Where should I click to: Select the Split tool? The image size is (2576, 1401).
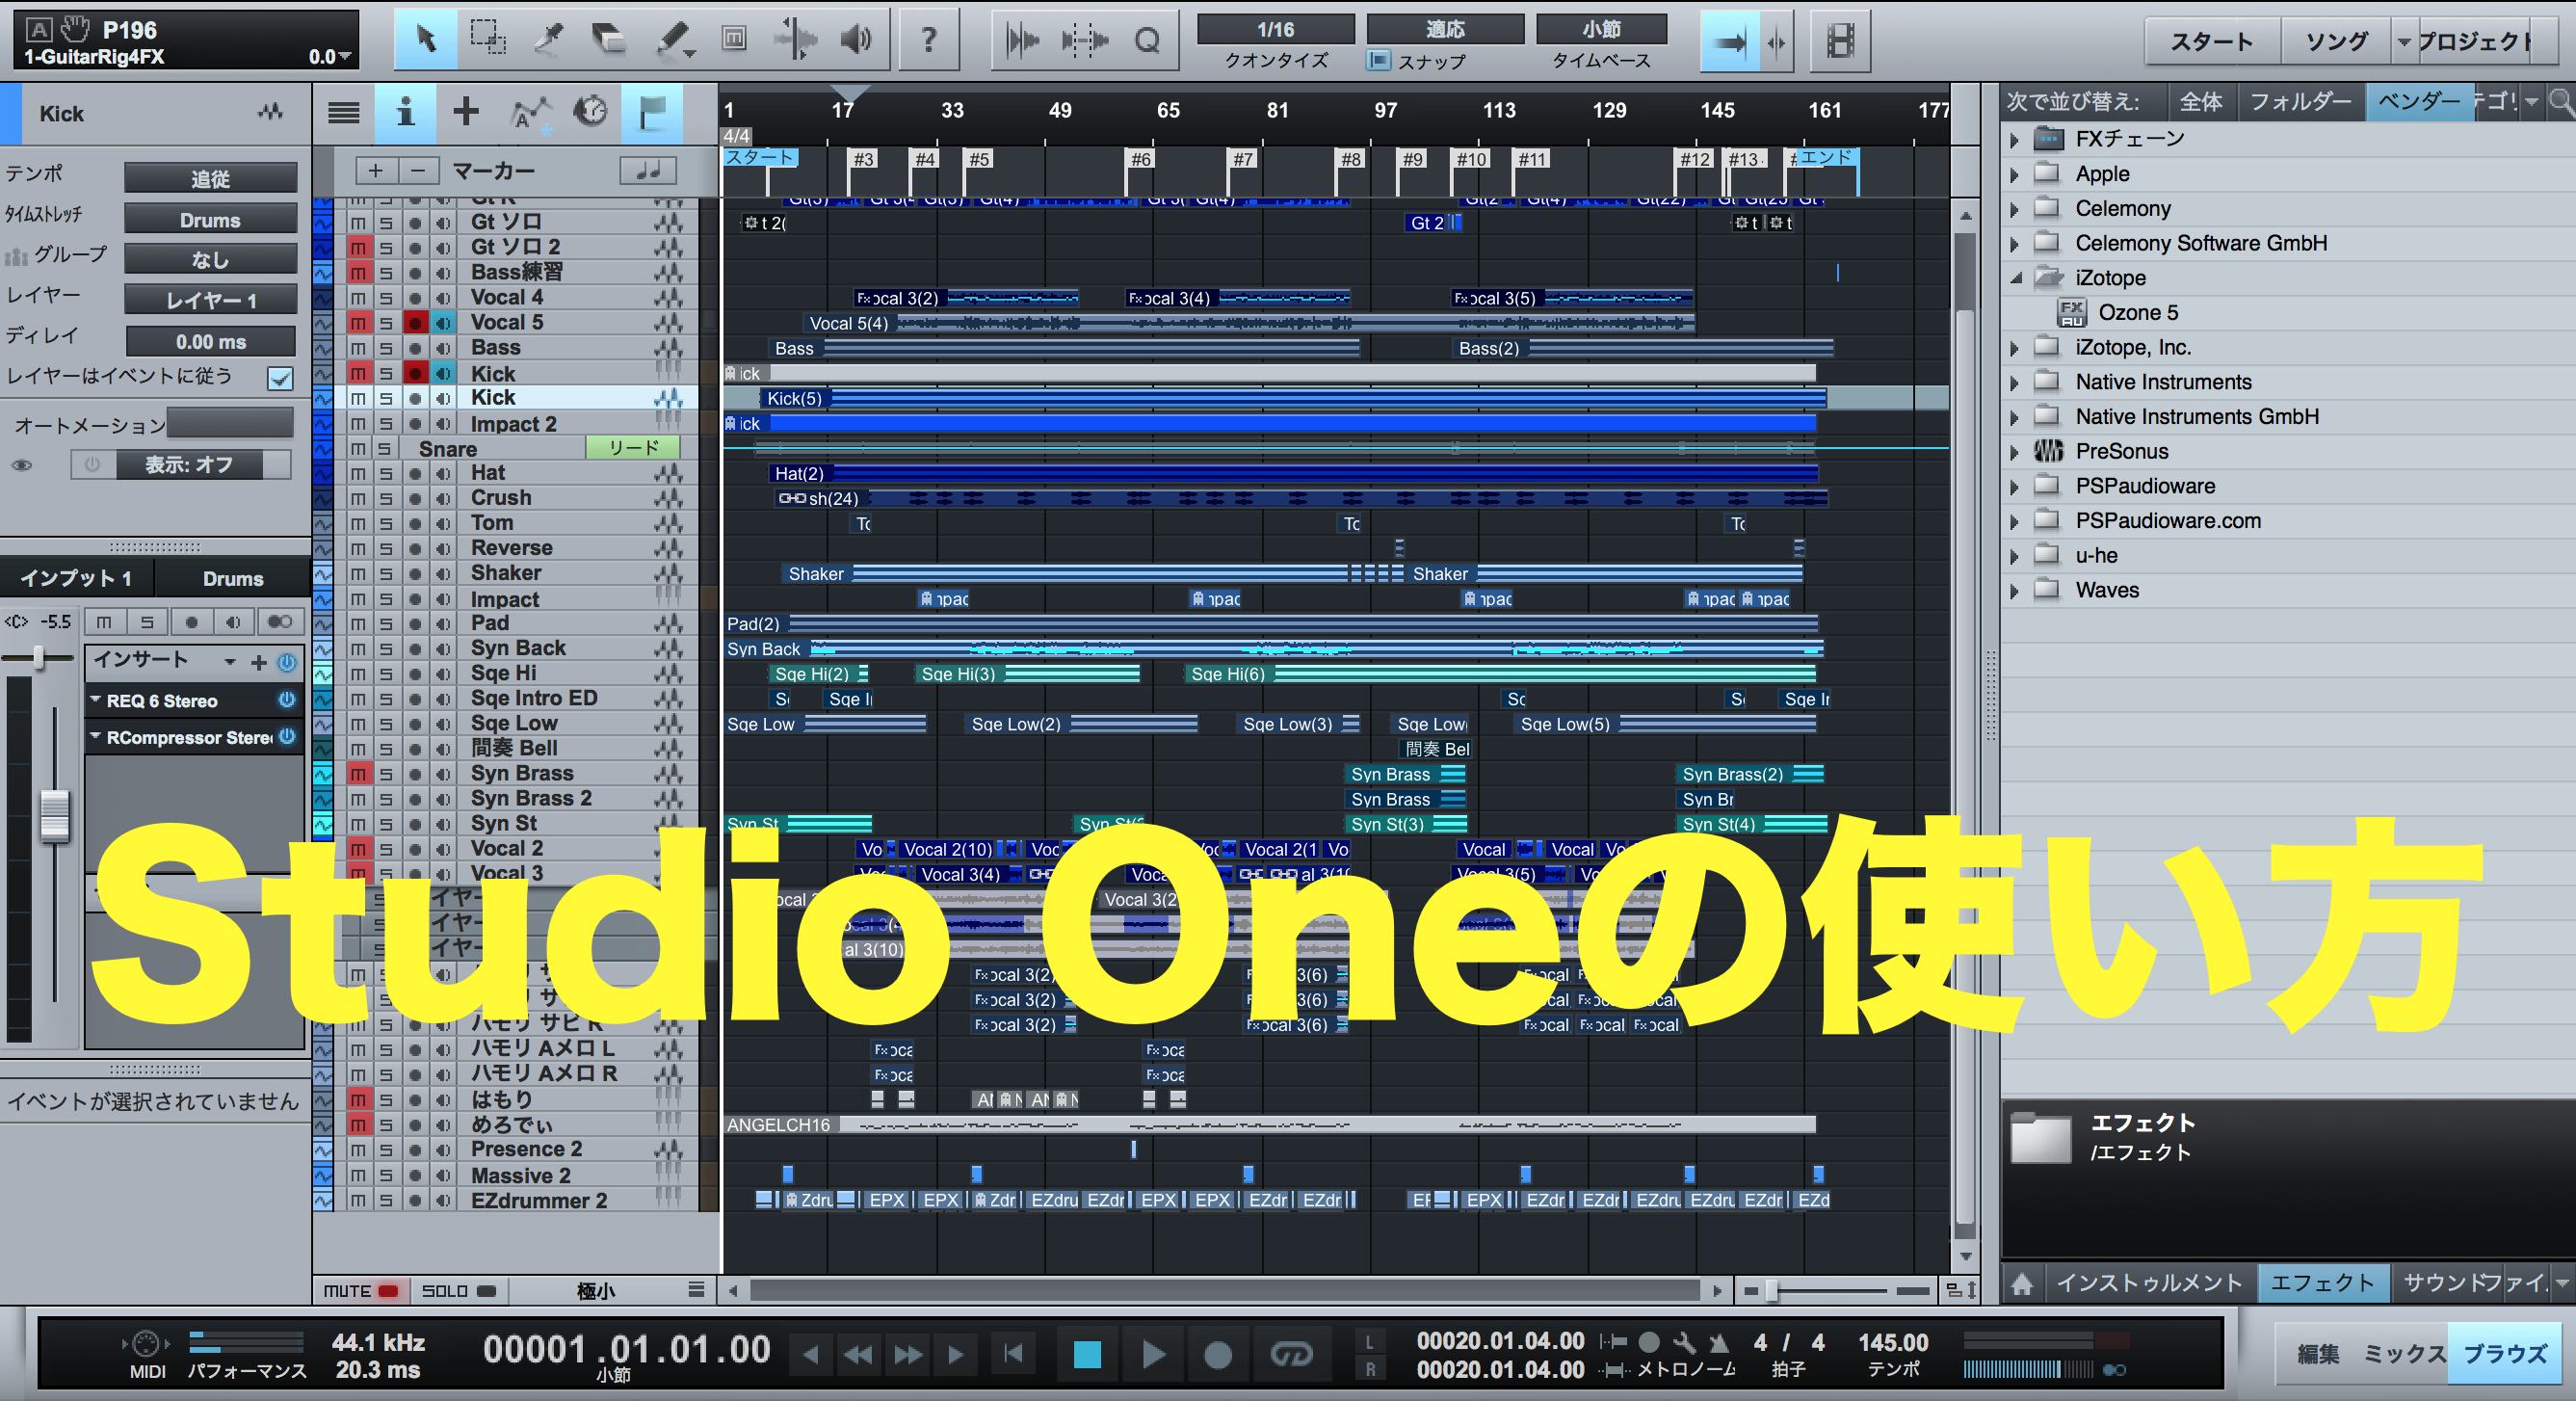pos(549,40)
